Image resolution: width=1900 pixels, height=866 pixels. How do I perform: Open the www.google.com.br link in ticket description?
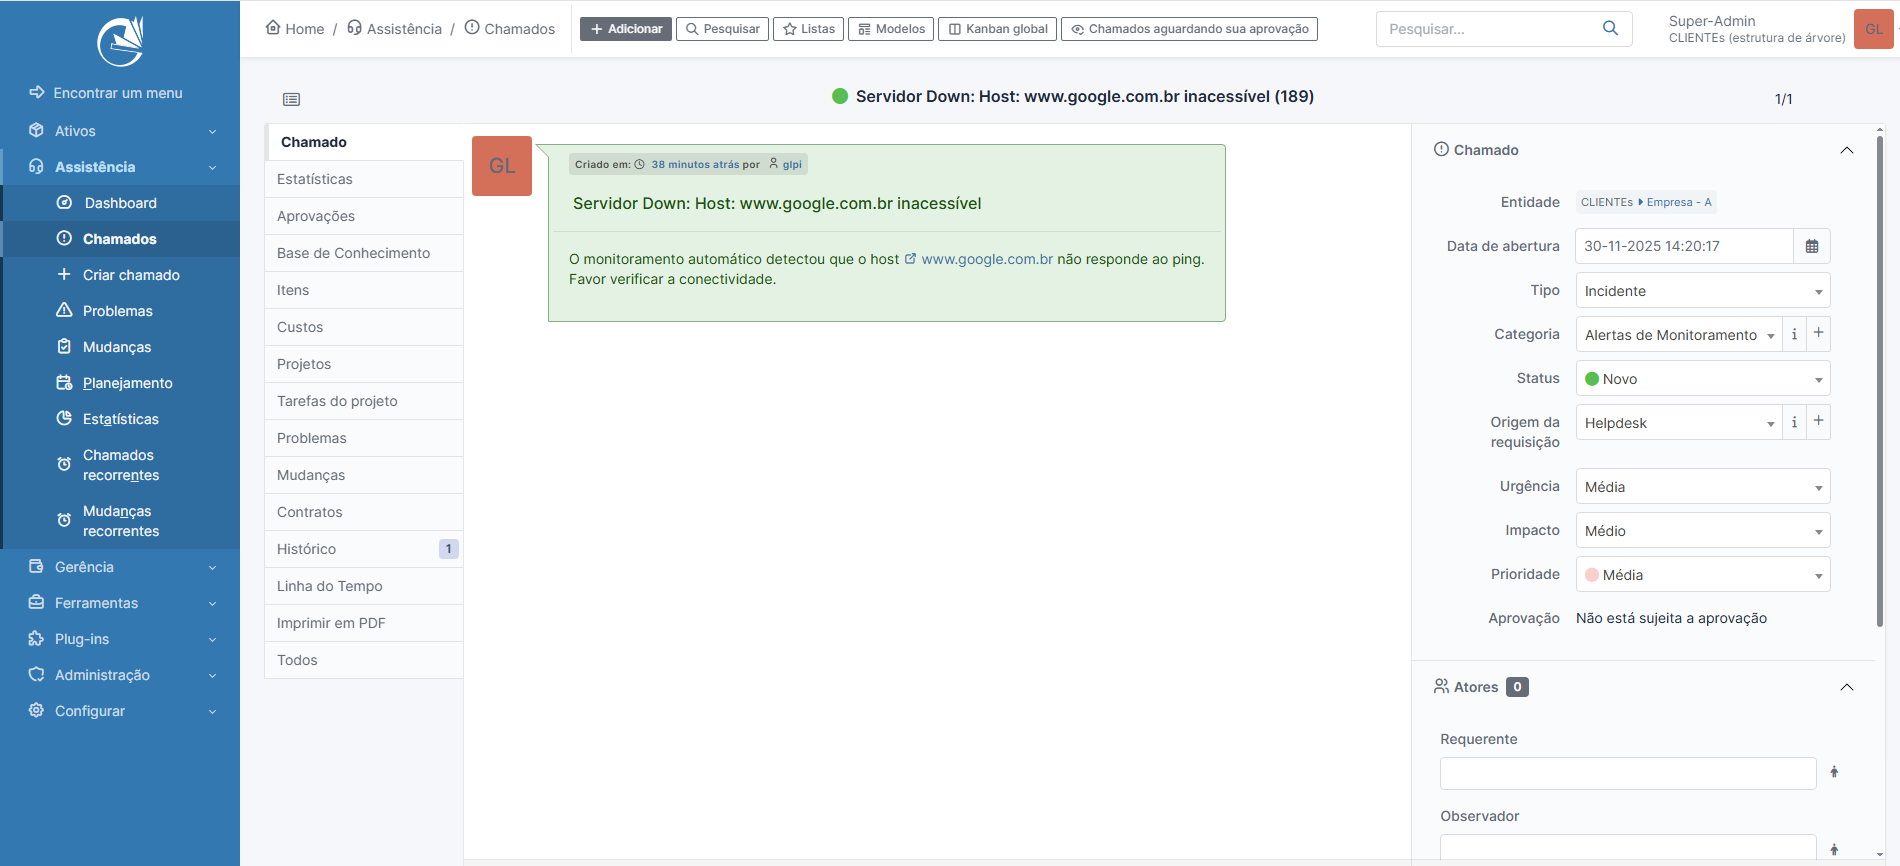[x=986, y=259]
